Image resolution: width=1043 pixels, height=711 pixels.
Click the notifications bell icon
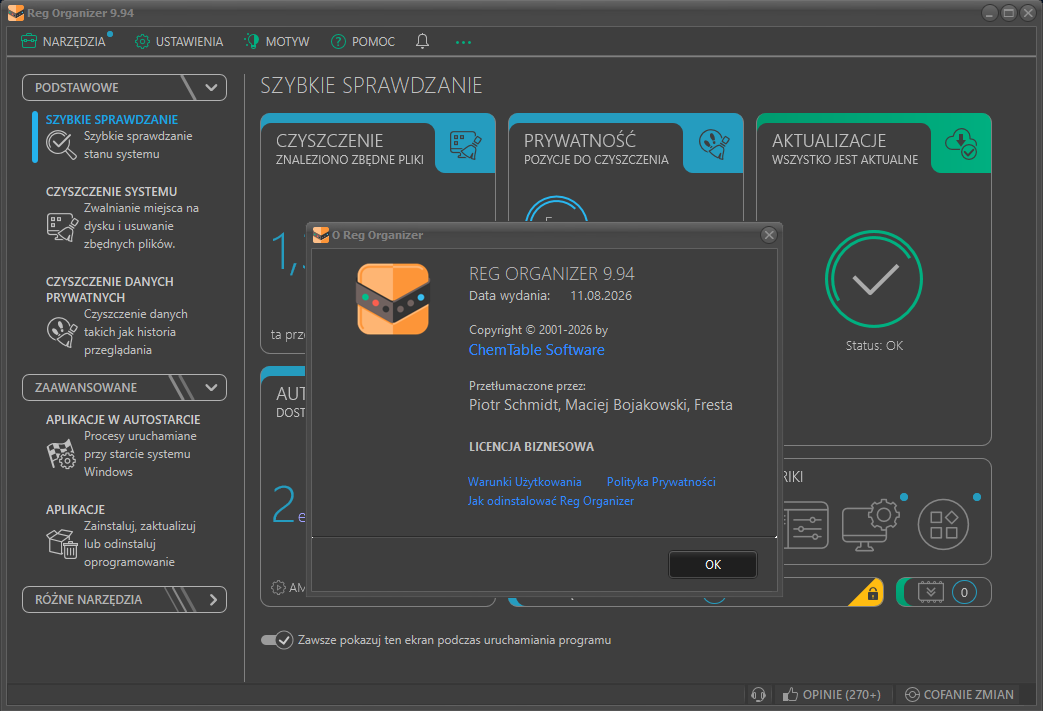422,41
